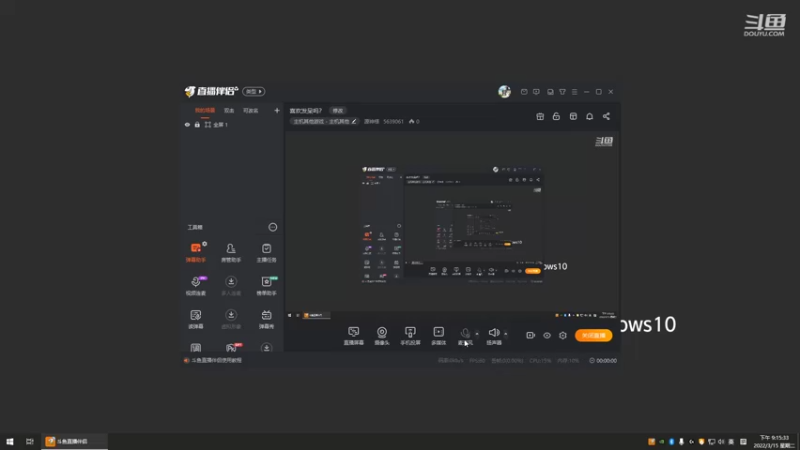Switch to the third scene tab

point(251,110)
